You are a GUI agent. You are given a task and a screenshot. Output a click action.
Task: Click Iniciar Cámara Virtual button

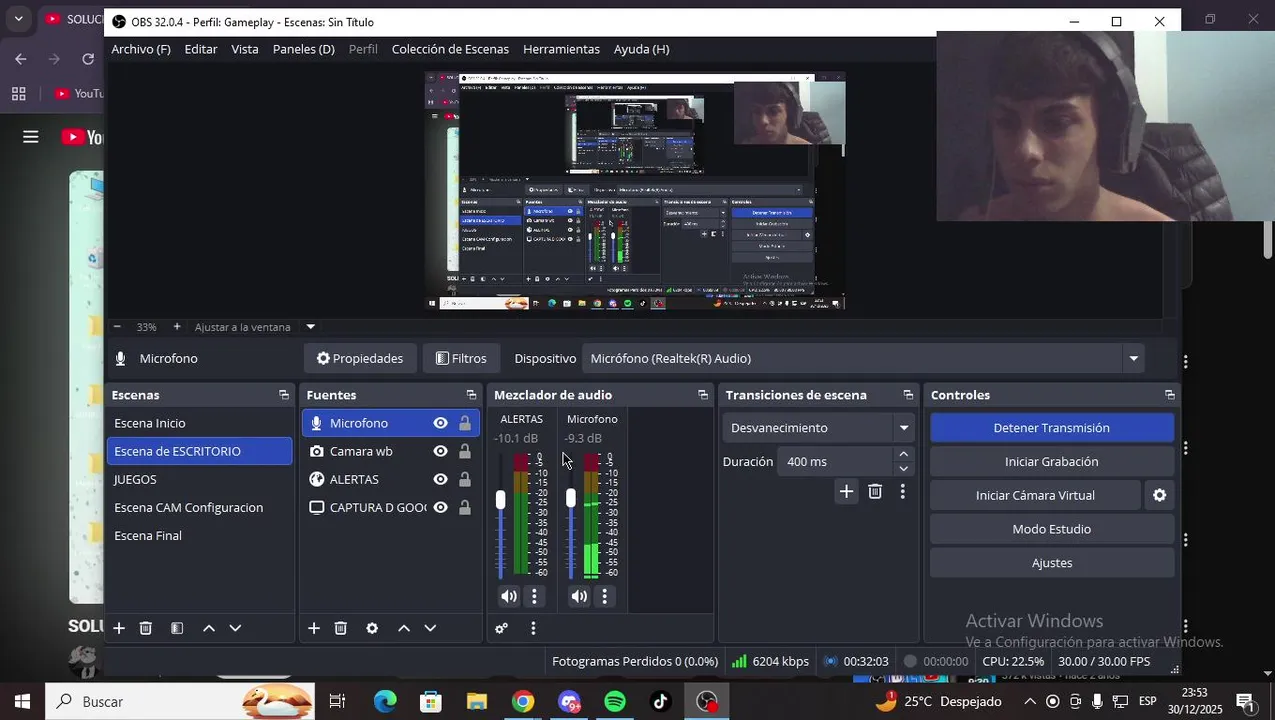tap(1035, 496)
